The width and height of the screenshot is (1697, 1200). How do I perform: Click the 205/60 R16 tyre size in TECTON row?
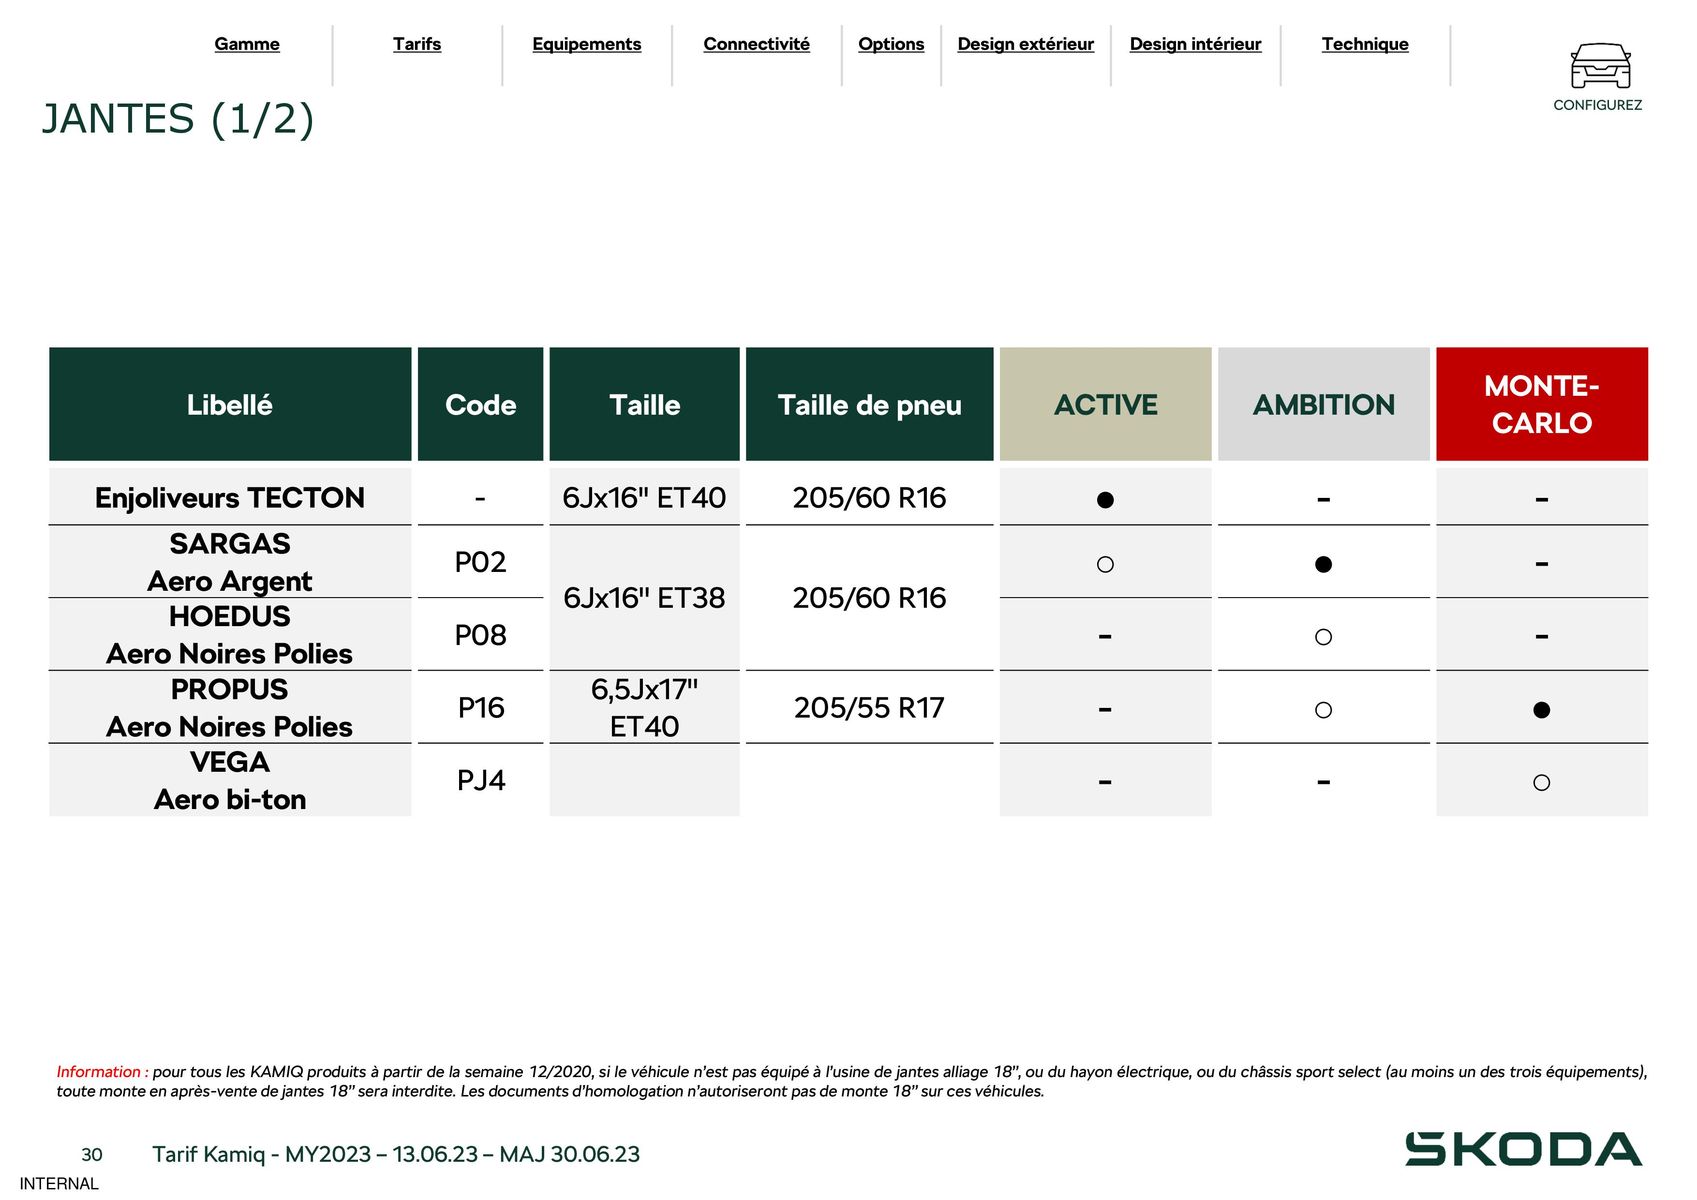tap(870, 497)
